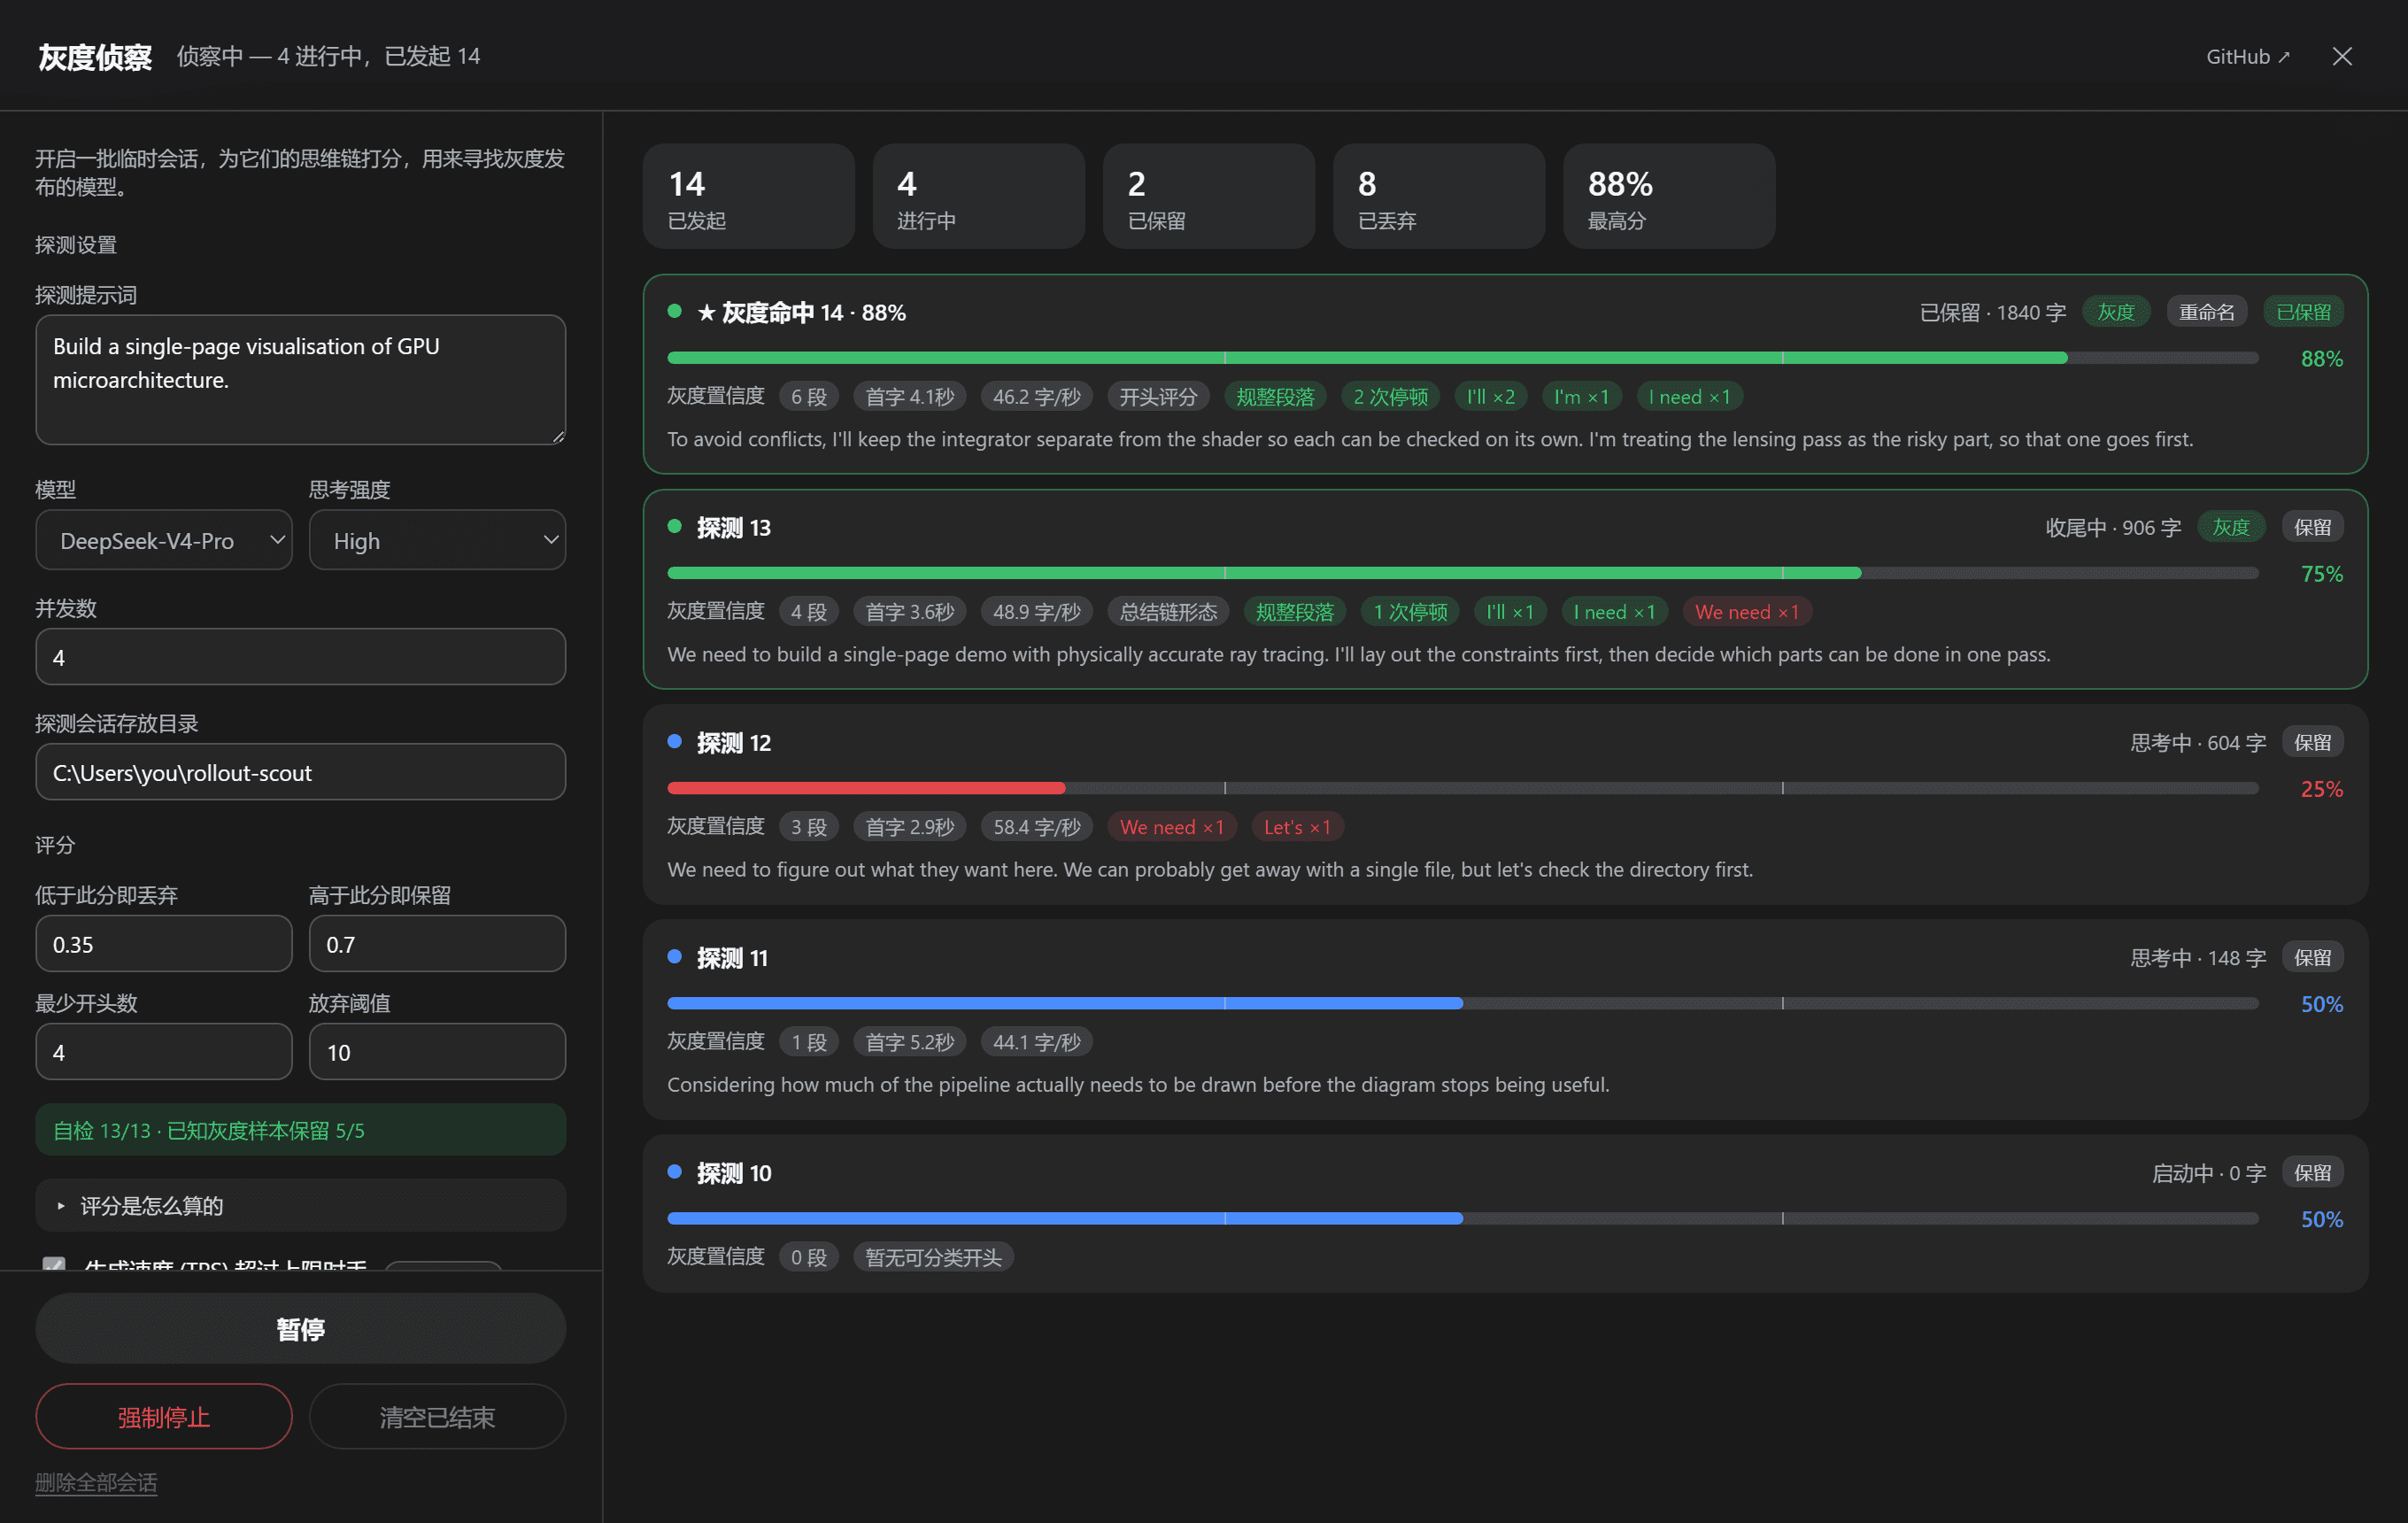Click the 灰度 tag on 灰度命中 14
The width and height of the screenshot is (2408, 1523).
2115,312
